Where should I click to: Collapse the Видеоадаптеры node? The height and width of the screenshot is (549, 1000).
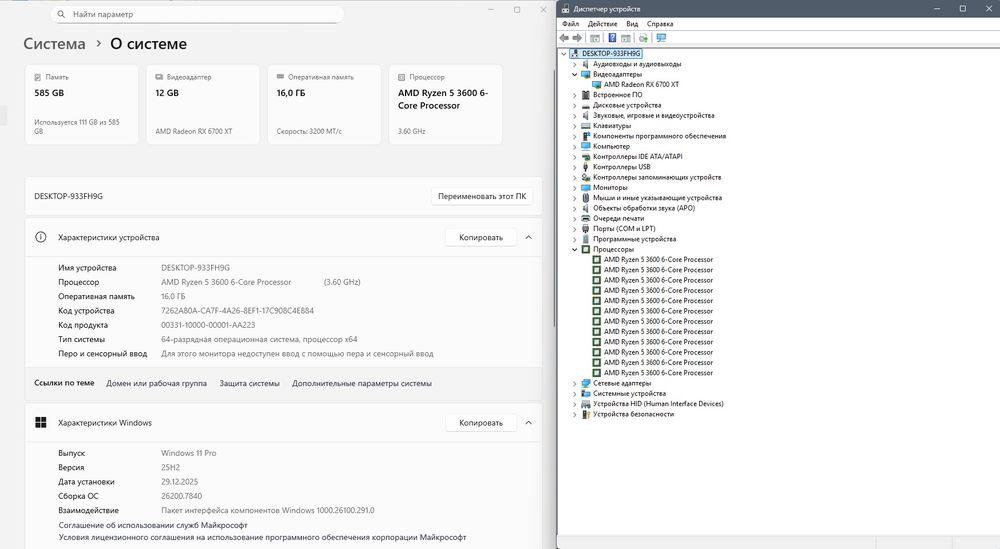(x=575, y=75)
